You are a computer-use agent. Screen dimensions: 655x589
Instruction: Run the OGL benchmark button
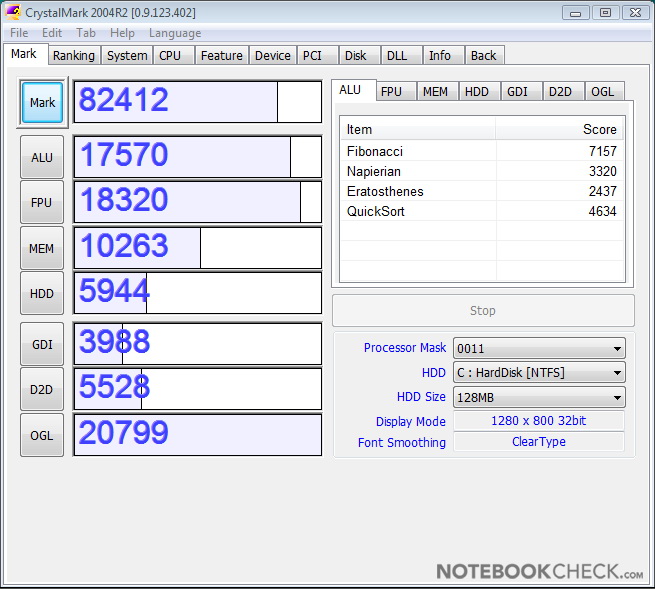pyautogui.click(x=42, y=435)
